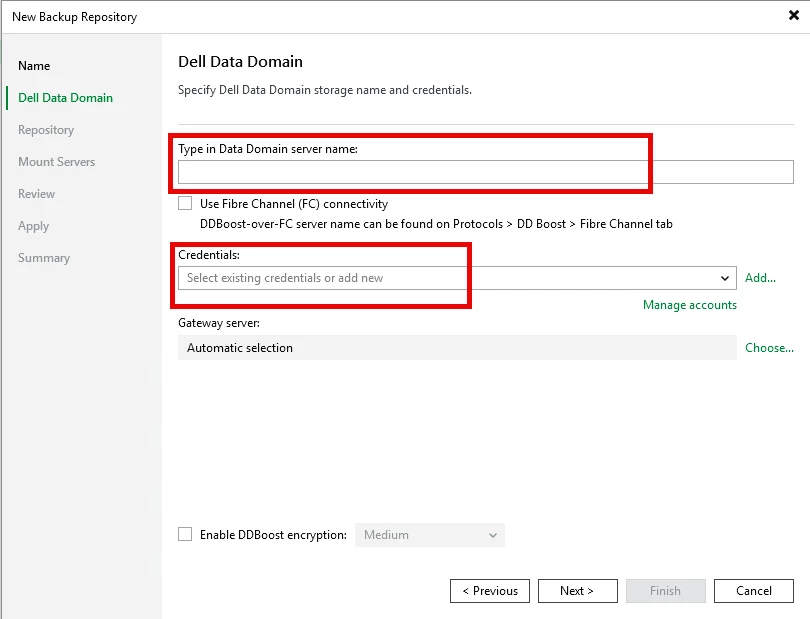810x619 pixels.
Task: Click the Add... credentials link
Action: pyautogui.click(x=760, y=278)
